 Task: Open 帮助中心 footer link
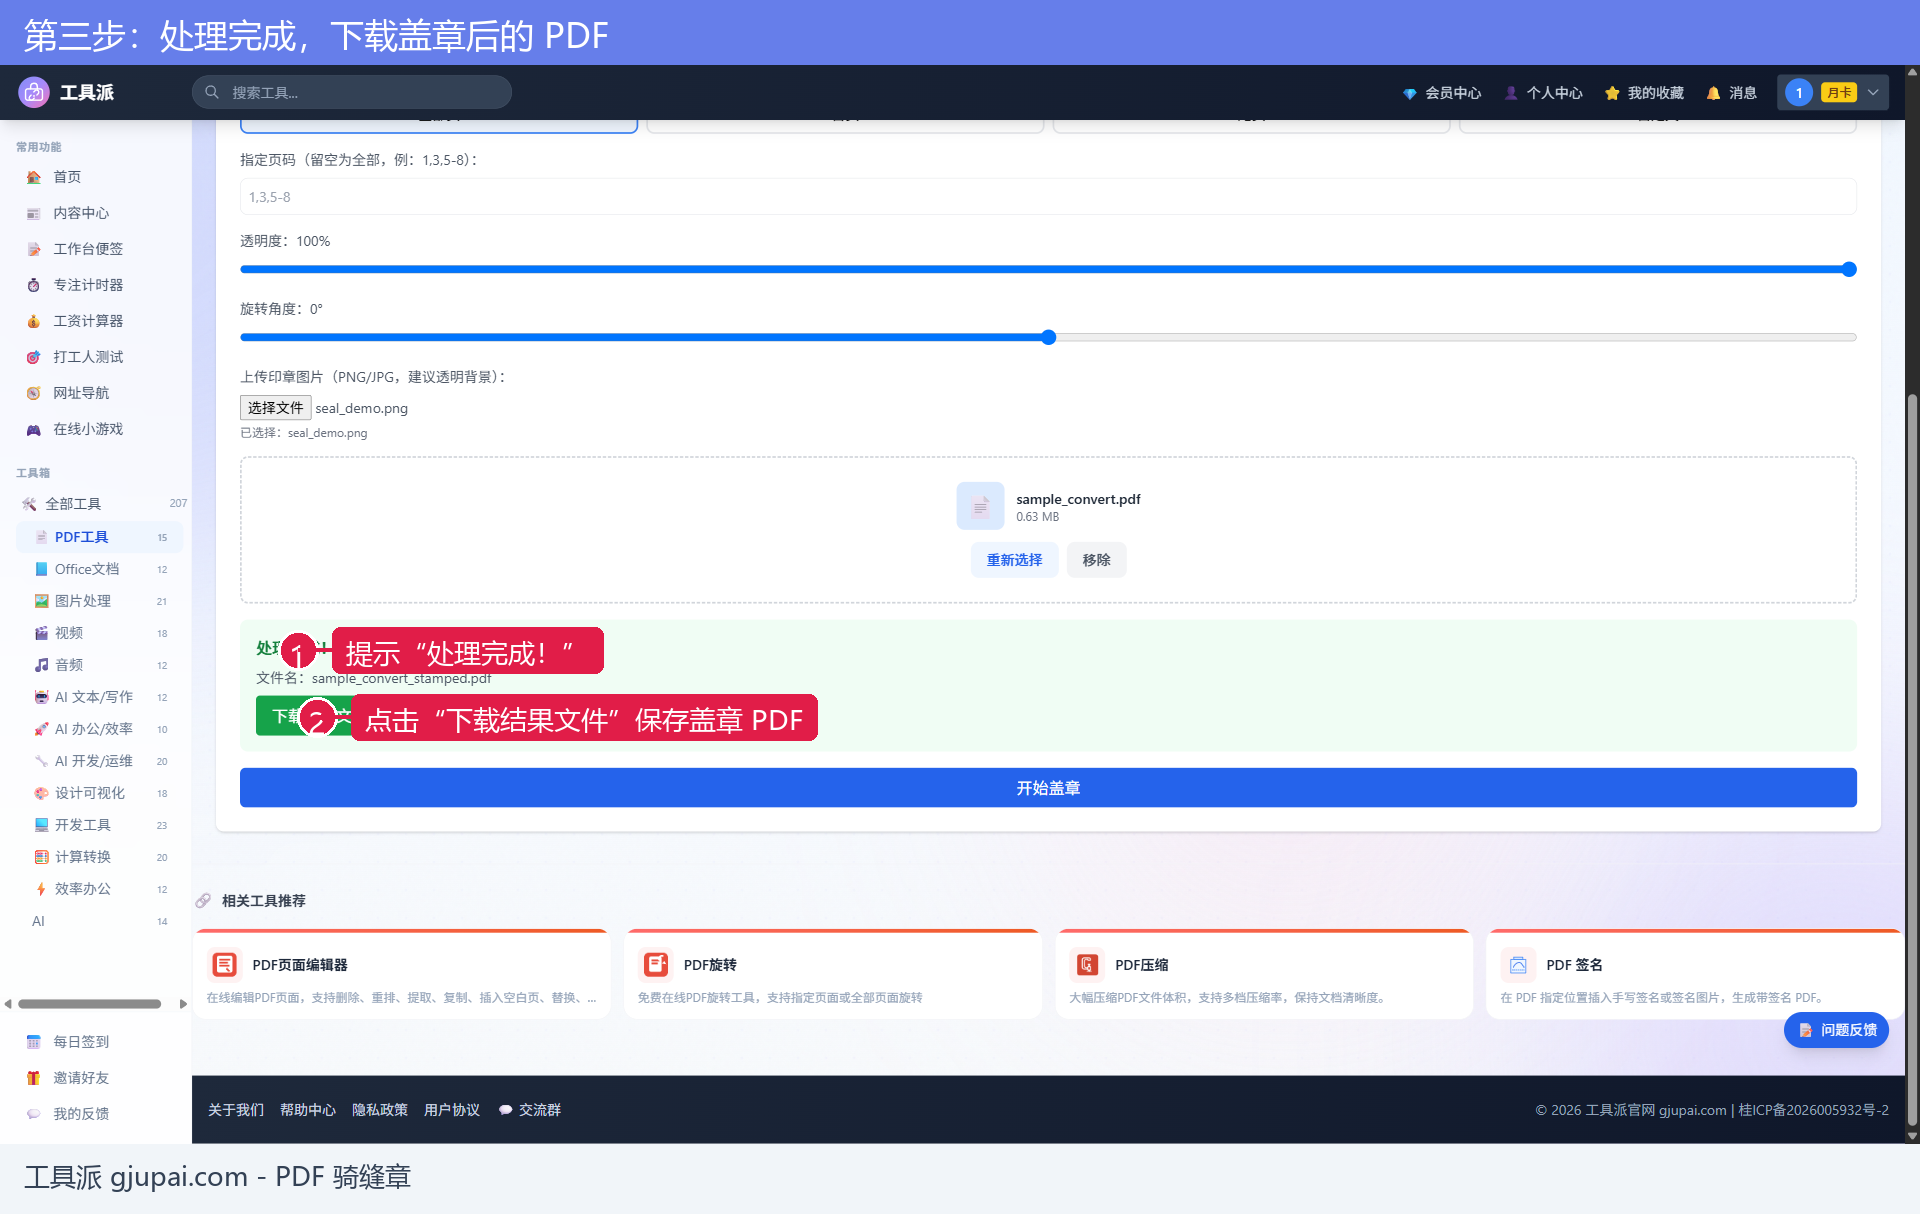tap(308, 1110)
